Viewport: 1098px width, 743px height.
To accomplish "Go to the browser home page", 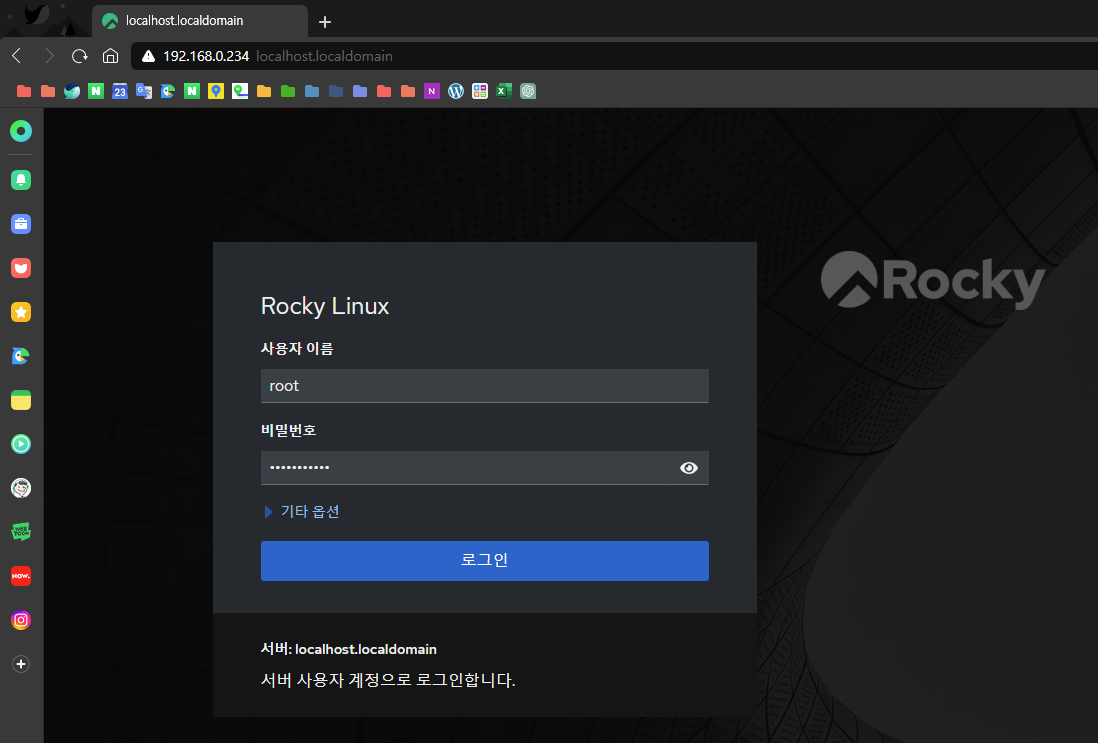I will point(111,56).
